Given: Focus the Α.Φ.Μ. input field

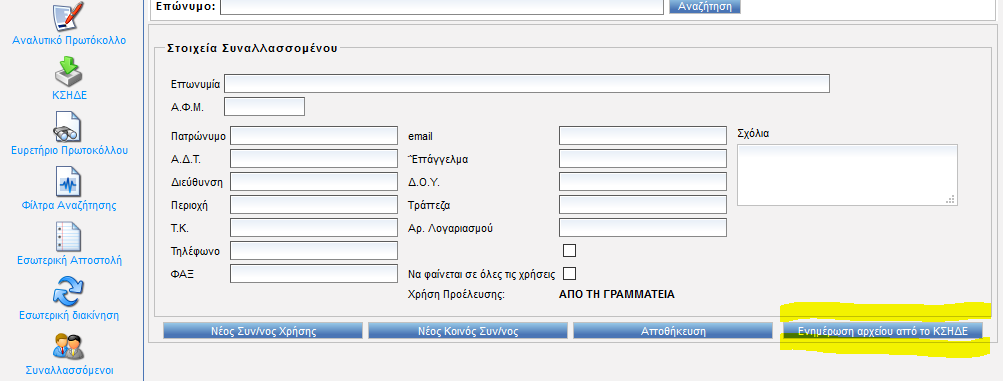Looking at the screenshot, I should (265, 107).
